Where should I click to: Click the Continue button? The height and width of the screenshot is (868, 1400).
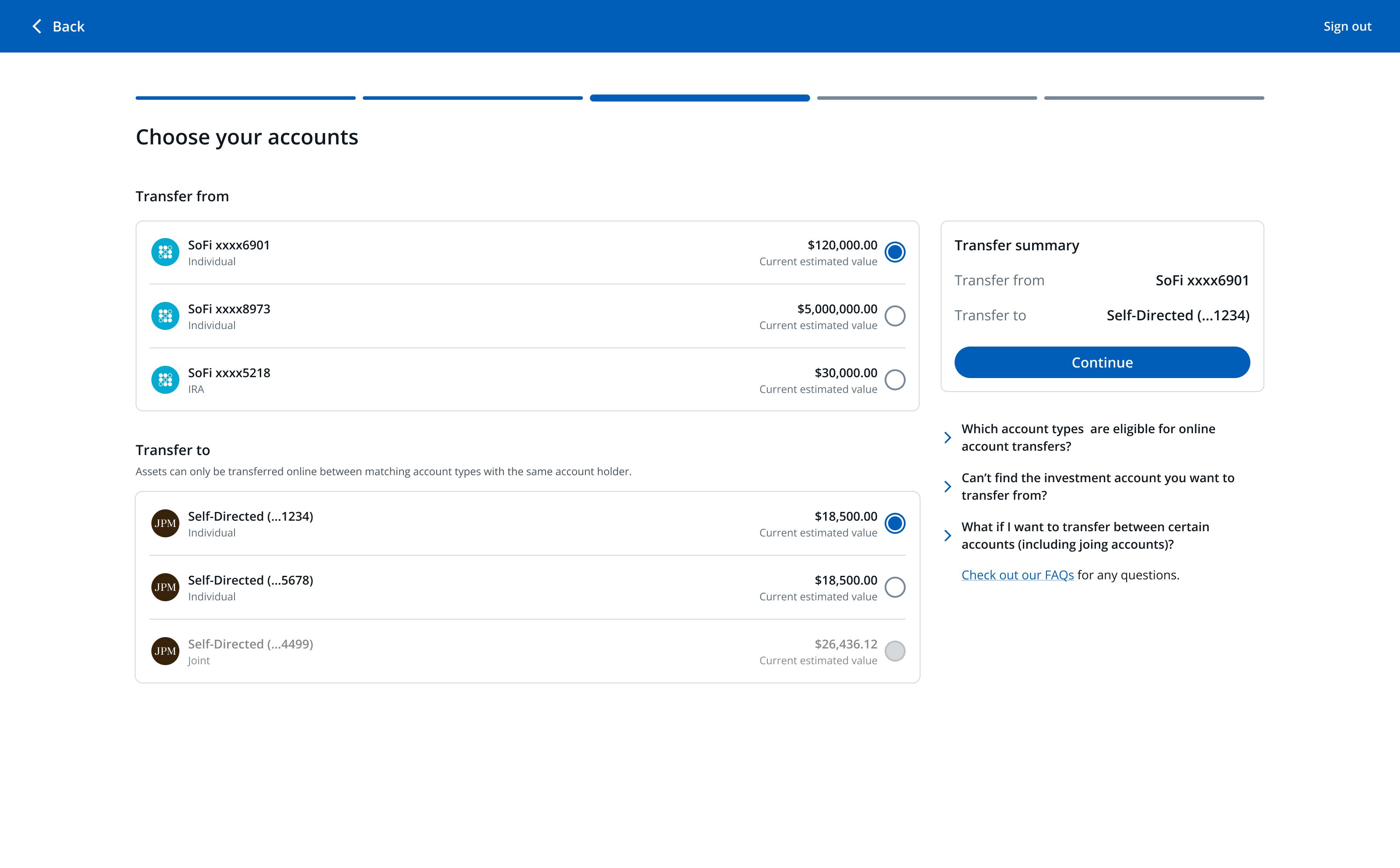click(x=1102, y=362)
